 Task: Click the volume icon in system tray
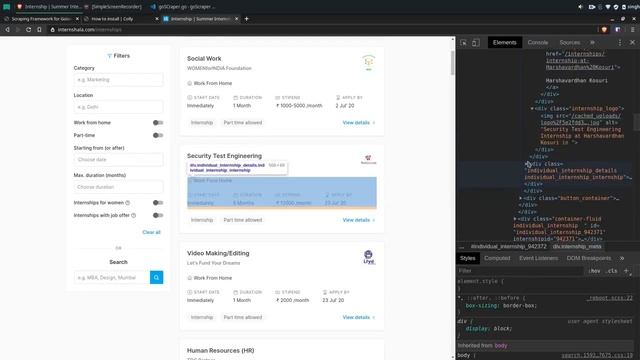[x=580, y=7]
